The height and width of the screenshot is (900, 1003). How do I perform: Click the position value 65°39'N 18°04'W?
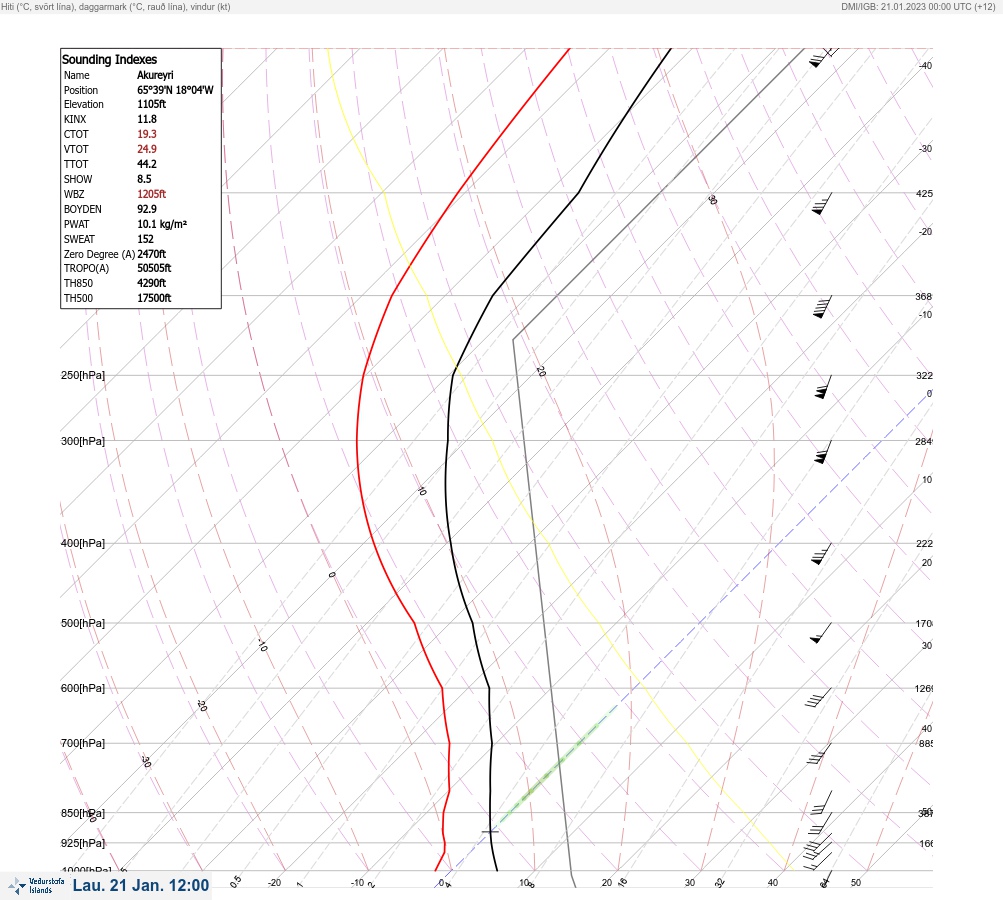[x=175, y=90]
